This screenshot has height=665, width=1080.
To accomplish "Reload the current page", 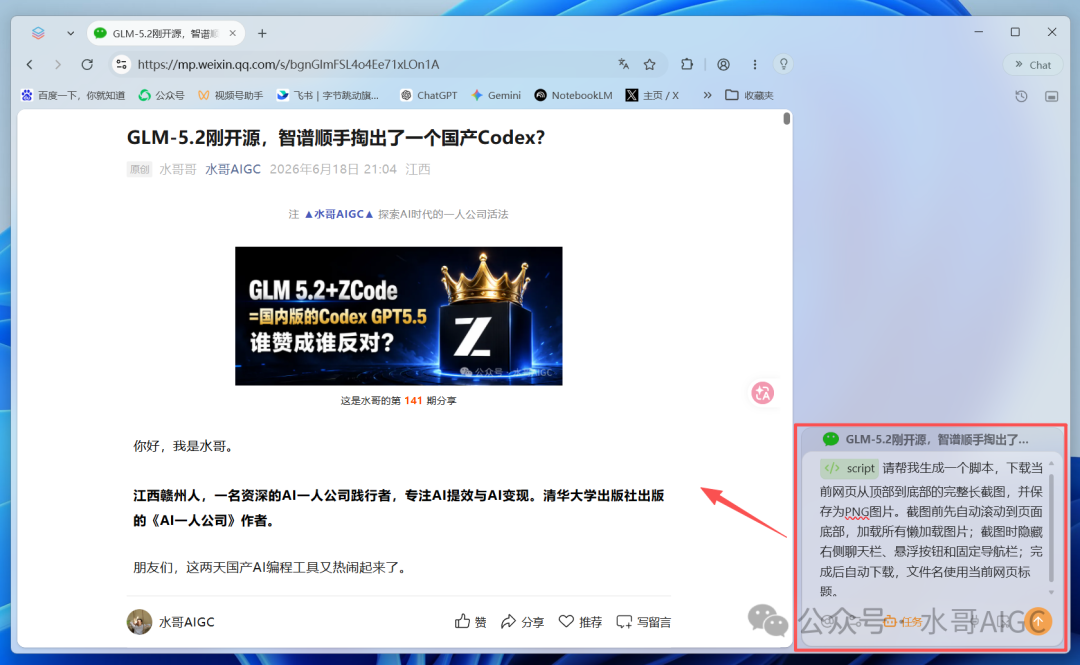I will (87, 64).
